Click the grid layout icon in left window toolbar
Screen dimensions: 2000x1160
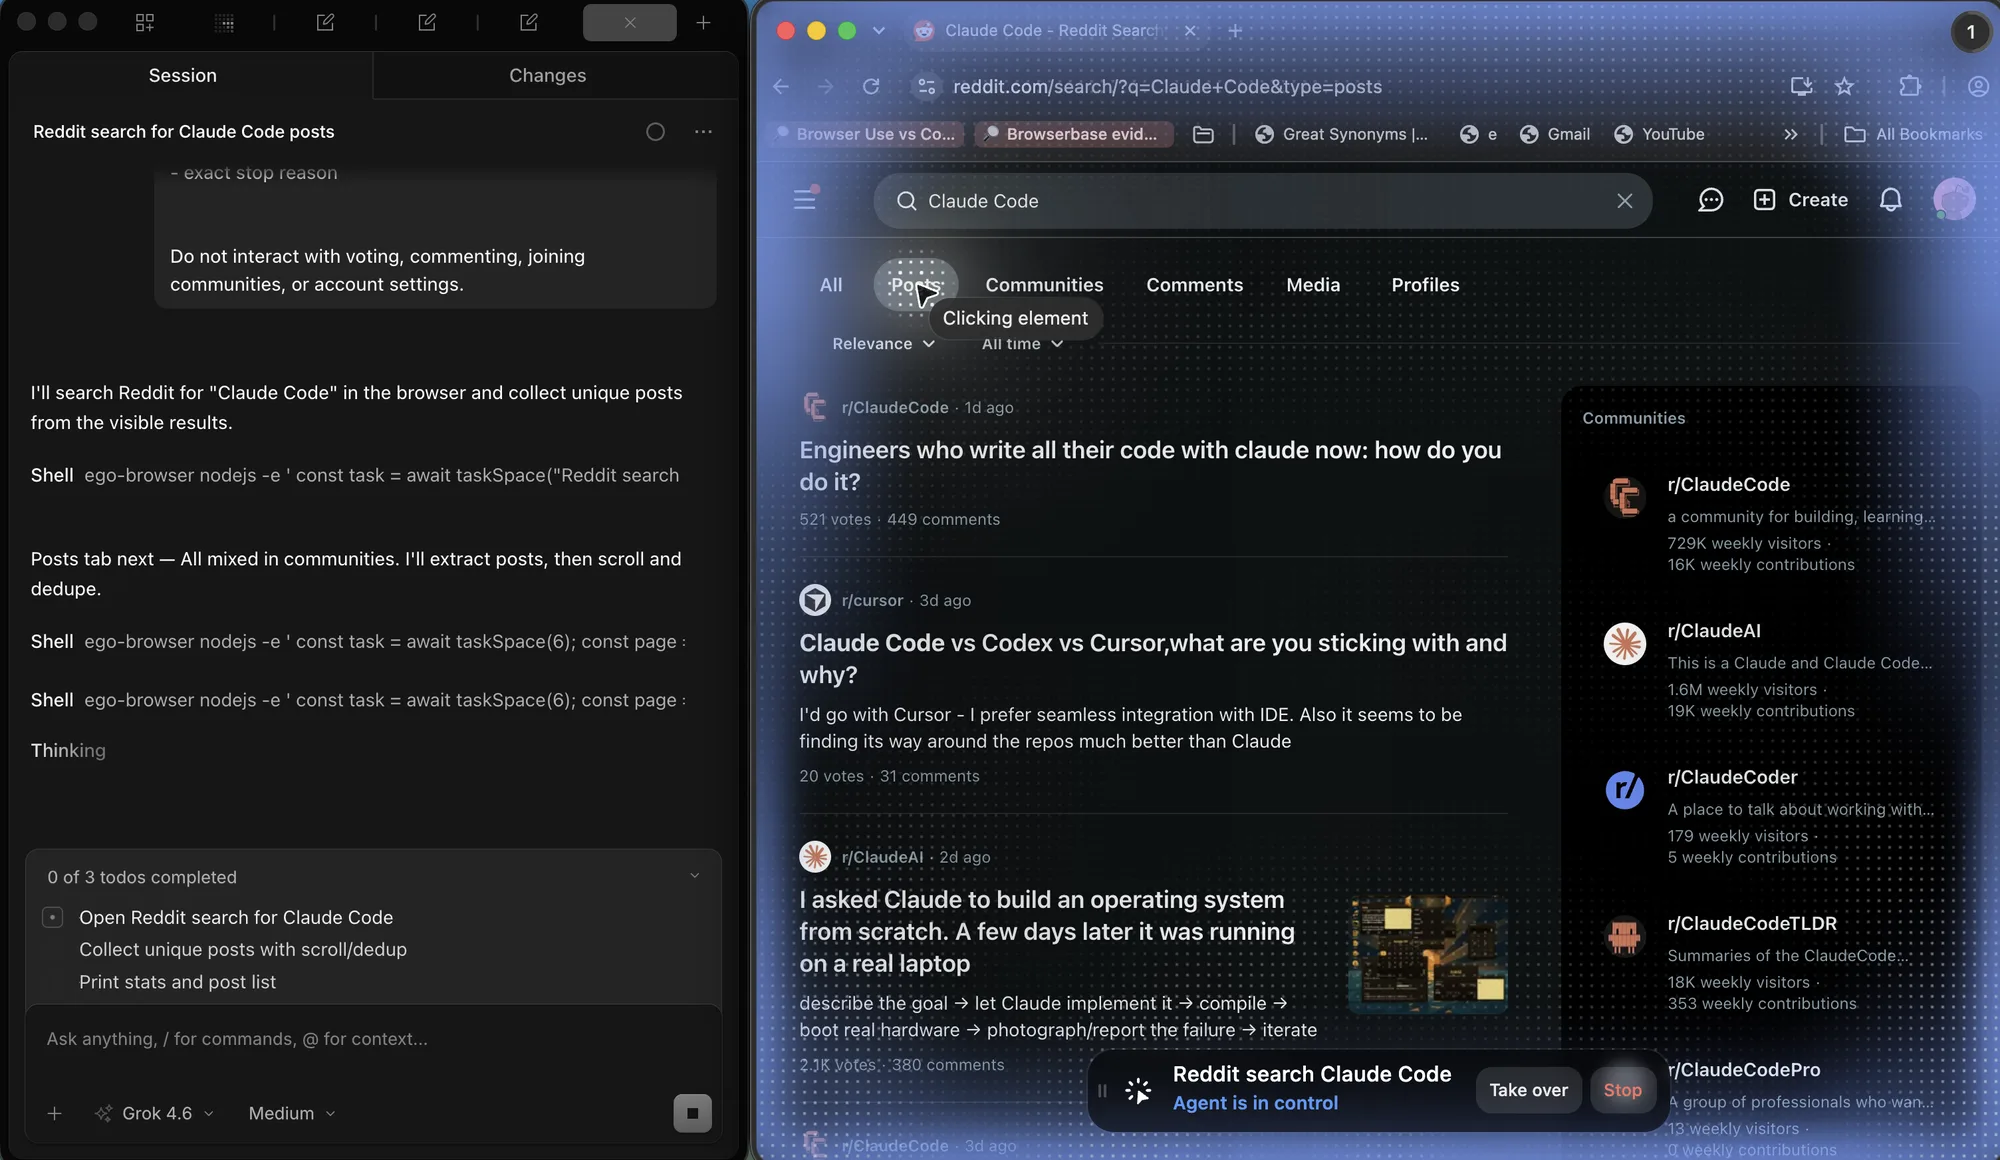click(x=145, y=22)
